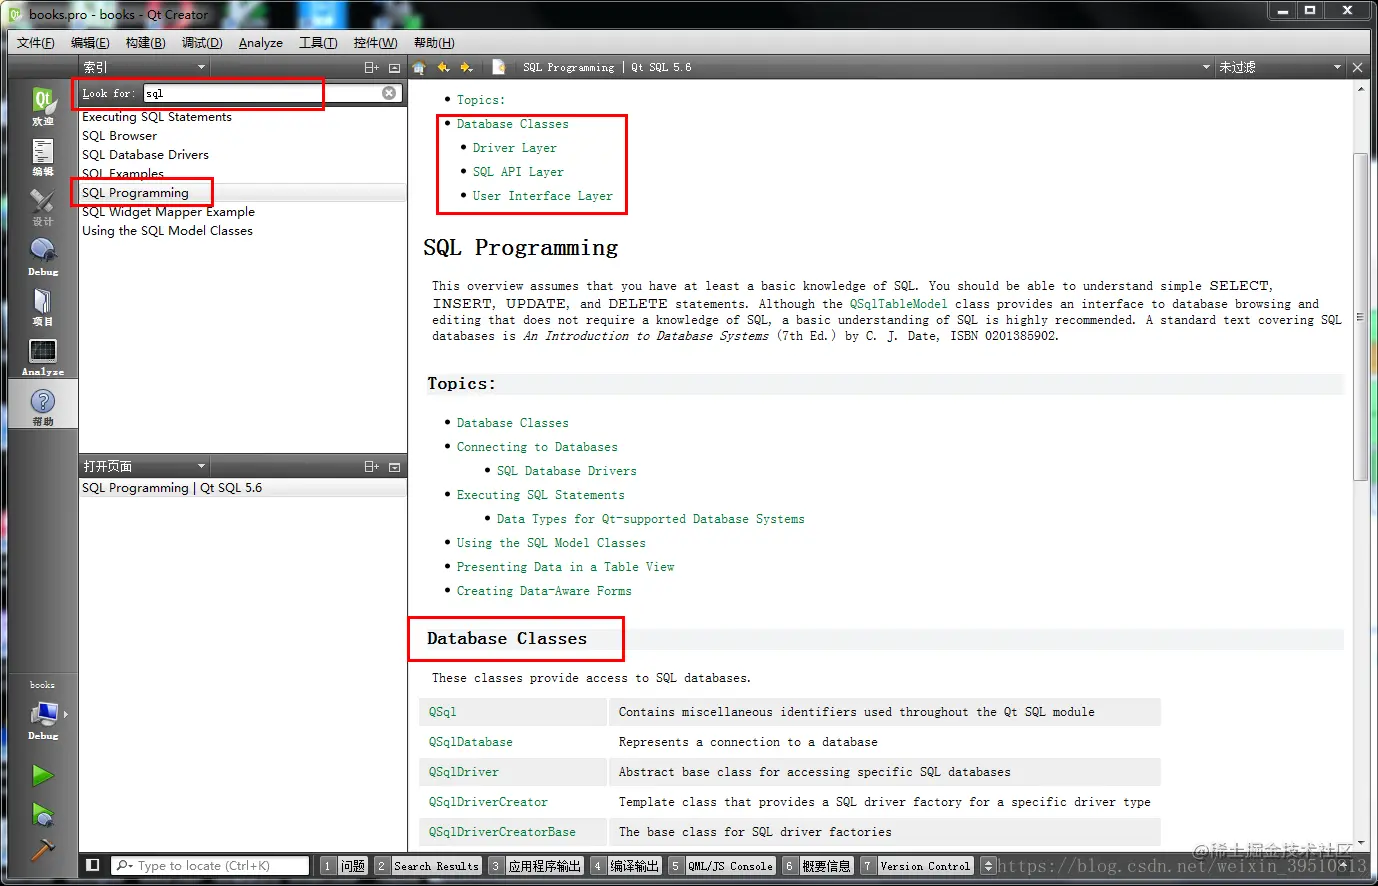This screenshot has height=886, width=1378.
Task: Show the 应用程序输出 output pane
Action: click(x=535, y=866)
